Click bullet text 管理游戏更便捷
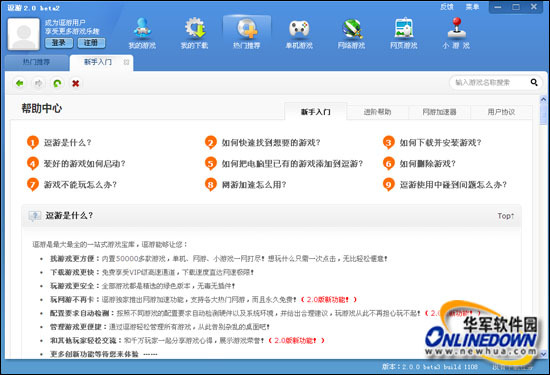The width and height of the screenshot is (550, 375). (76, 327)
